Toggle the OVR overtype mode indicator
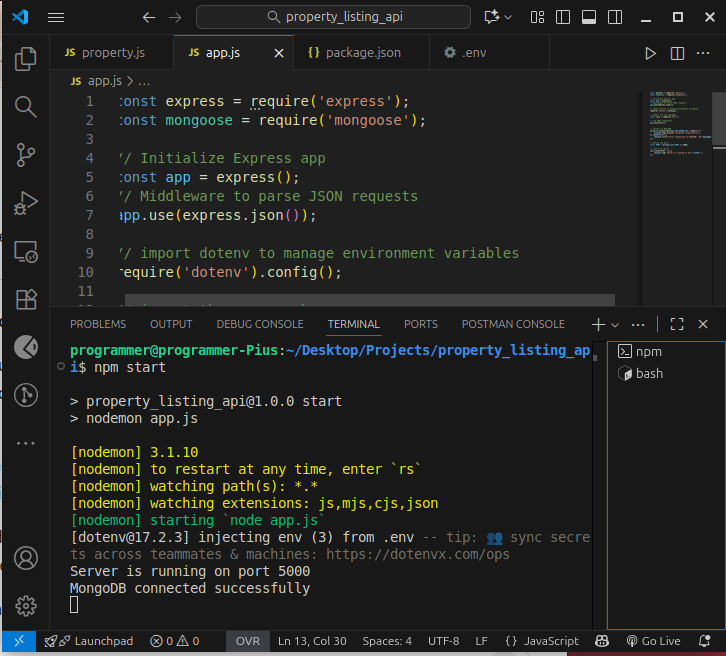The width and height of the screenshot is (726, 656). (x=247, y=641)
